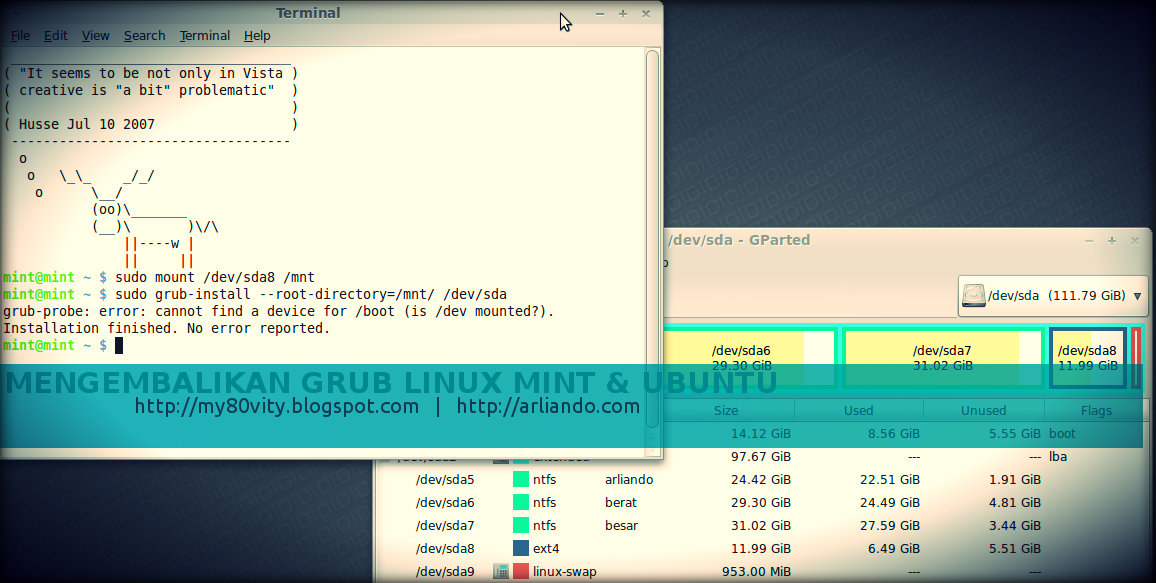Click the Terminal window vertical scrollbar

652,237
